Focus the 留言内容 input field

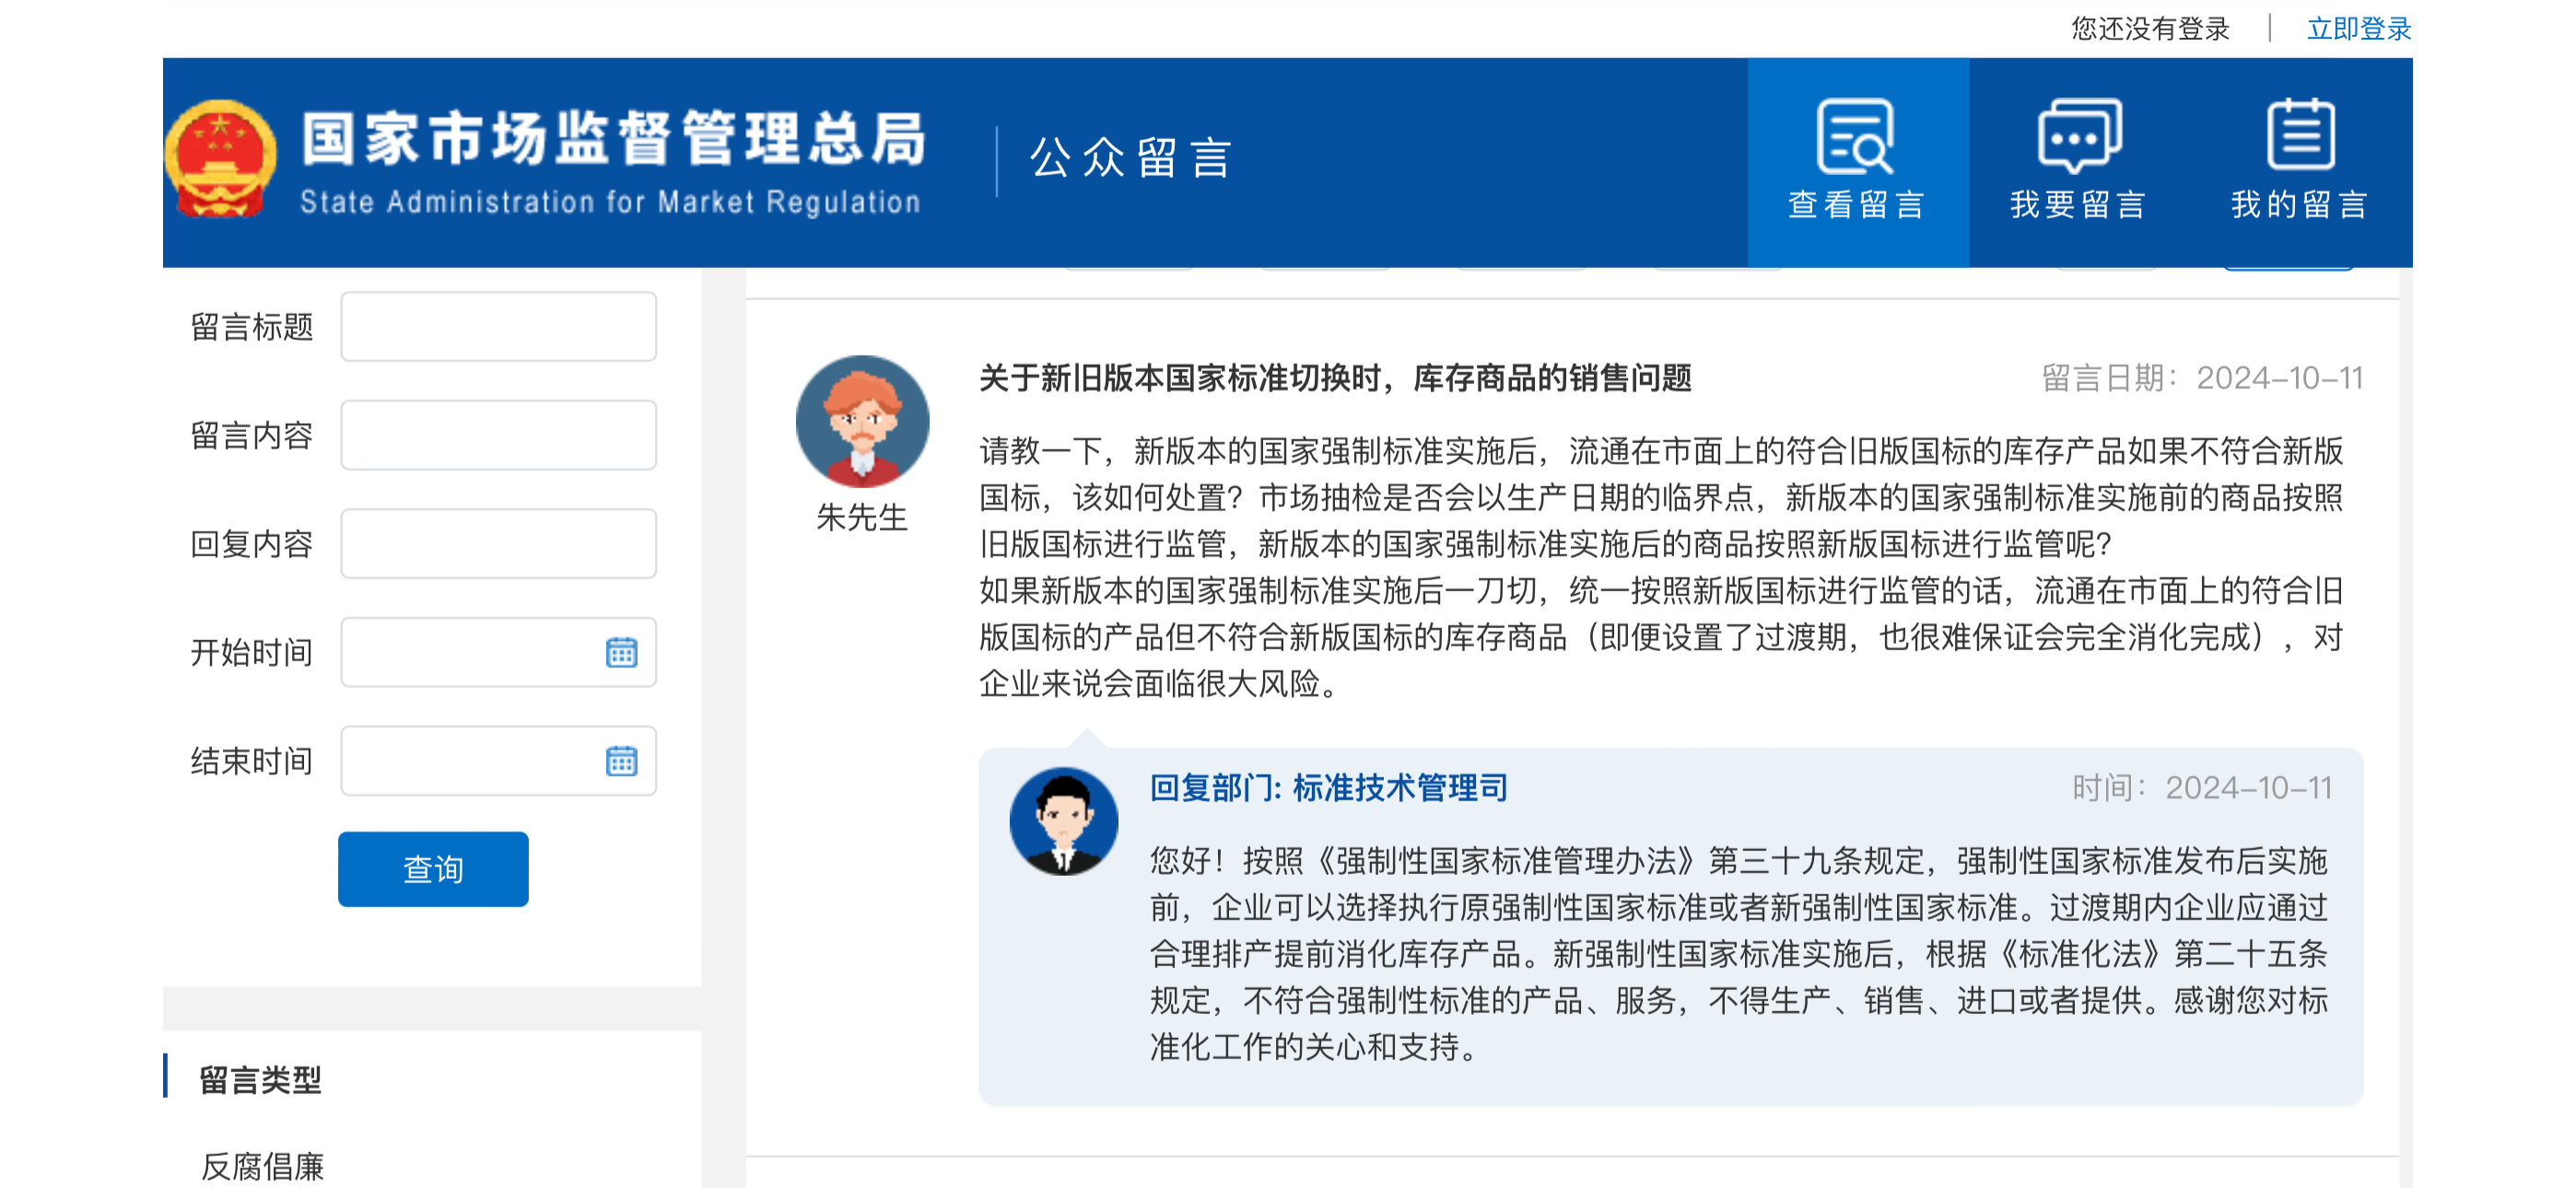pyautogui.click(x=498, y=435)
